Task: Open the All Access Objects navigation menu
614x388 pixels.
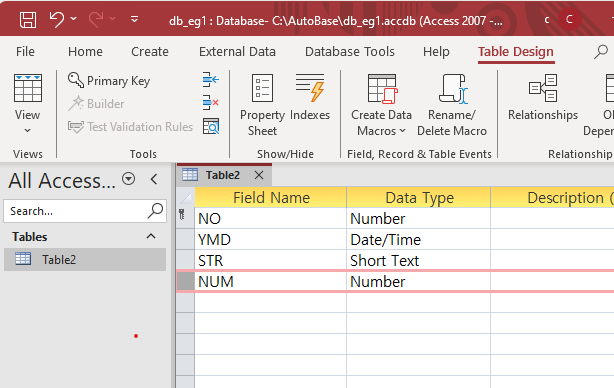Action: coord(128,179)
